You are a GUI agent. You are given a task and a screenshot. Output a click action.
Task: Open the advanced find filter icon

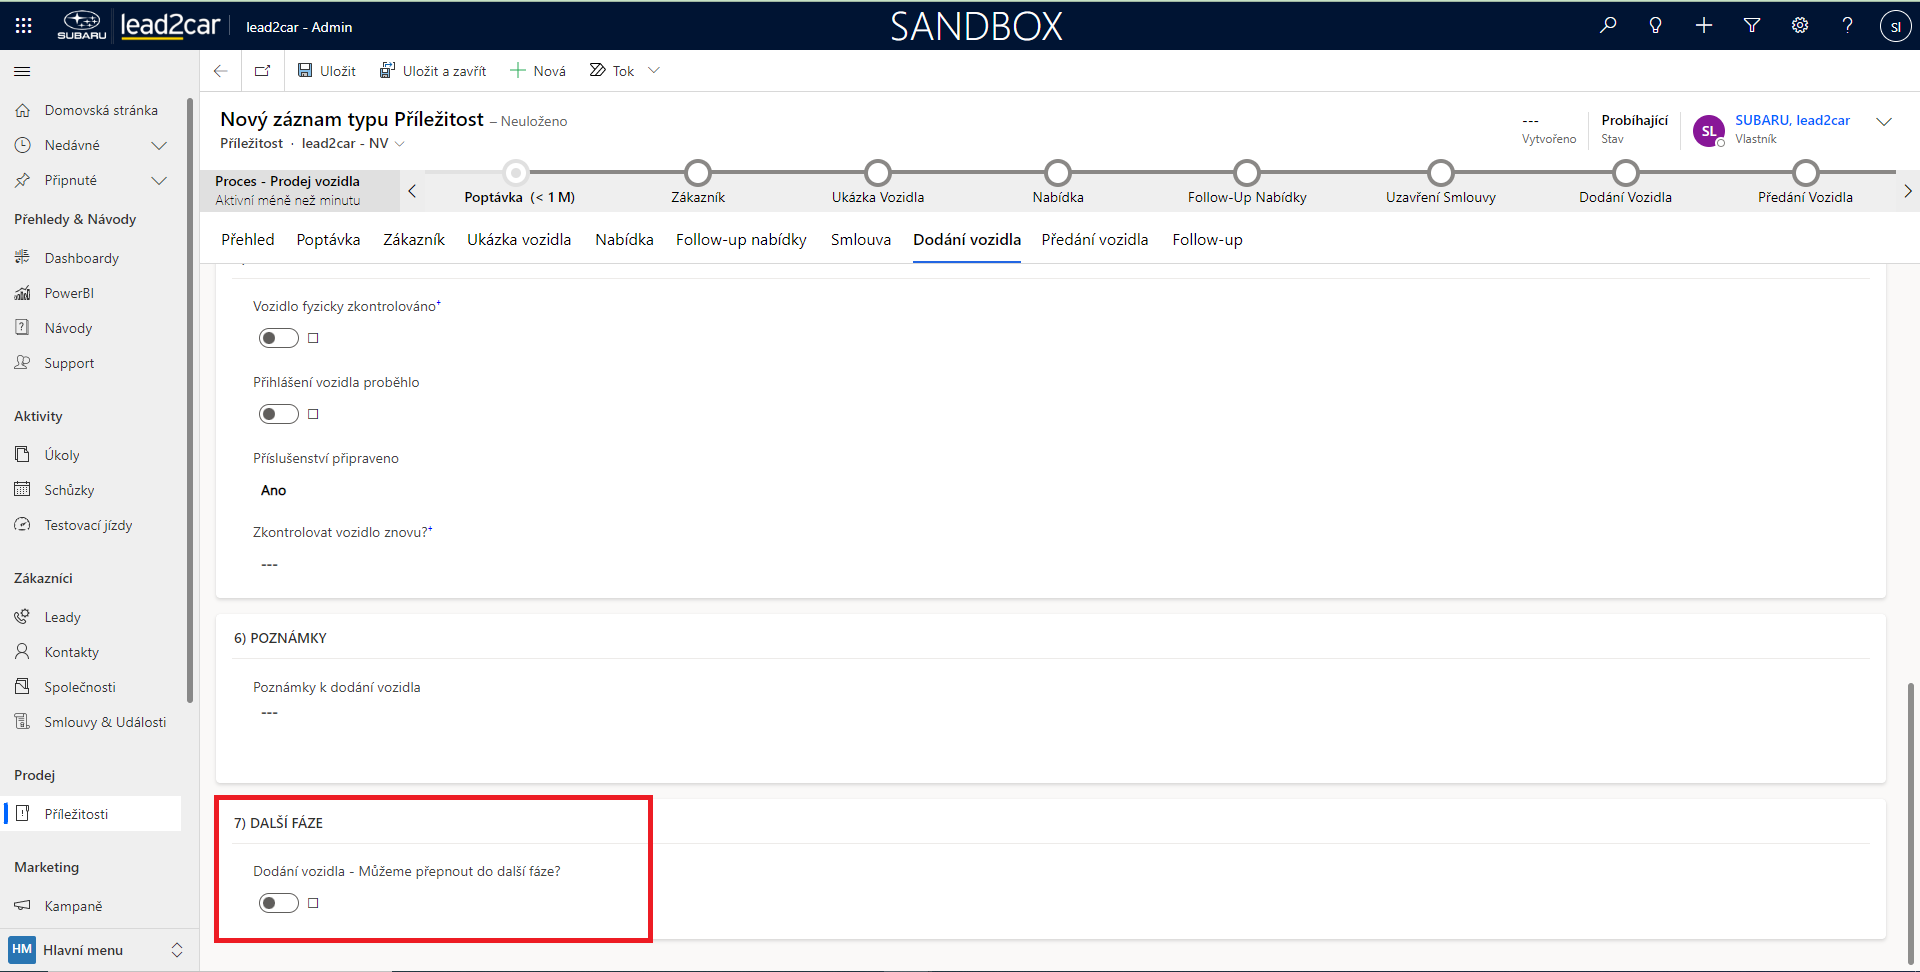(1752, 26)
